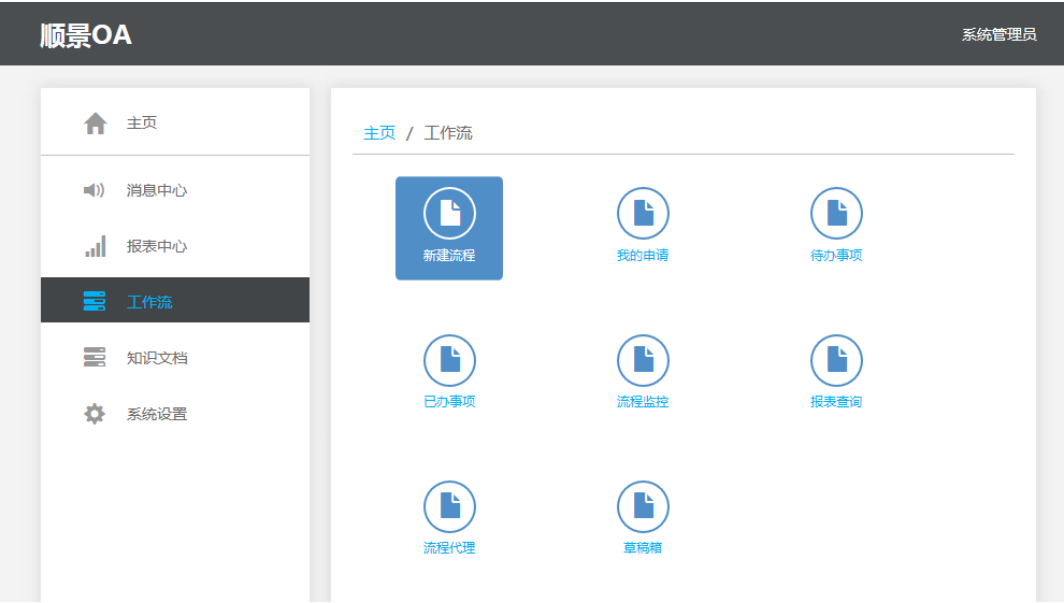
Task: Click the 主页 breadcrumb link
Action: point(379,133)
